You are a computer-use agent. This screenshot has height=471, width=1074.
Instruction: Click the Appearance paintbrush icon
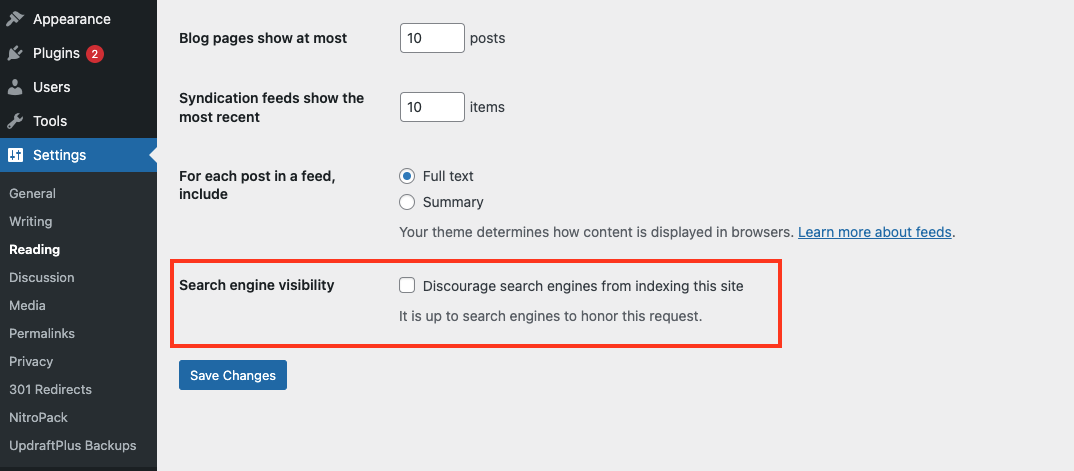[15, 18]
